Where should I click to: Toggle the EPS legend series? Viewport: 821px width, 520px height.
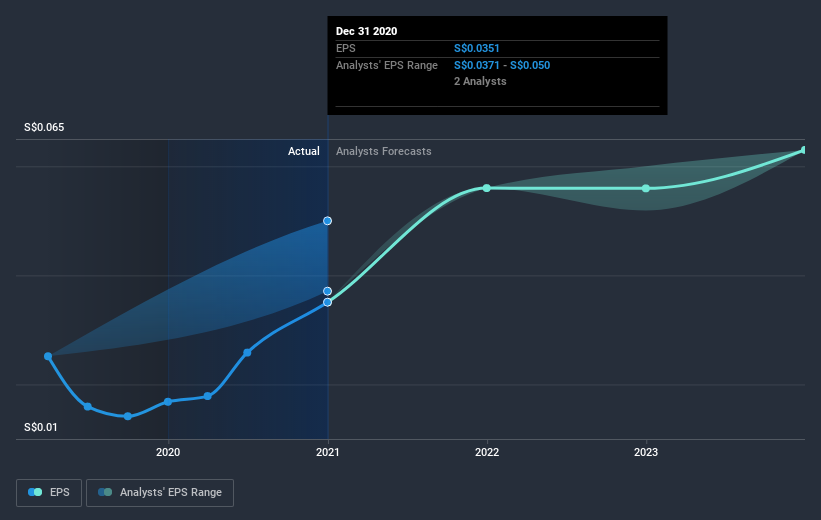(49, 492)
